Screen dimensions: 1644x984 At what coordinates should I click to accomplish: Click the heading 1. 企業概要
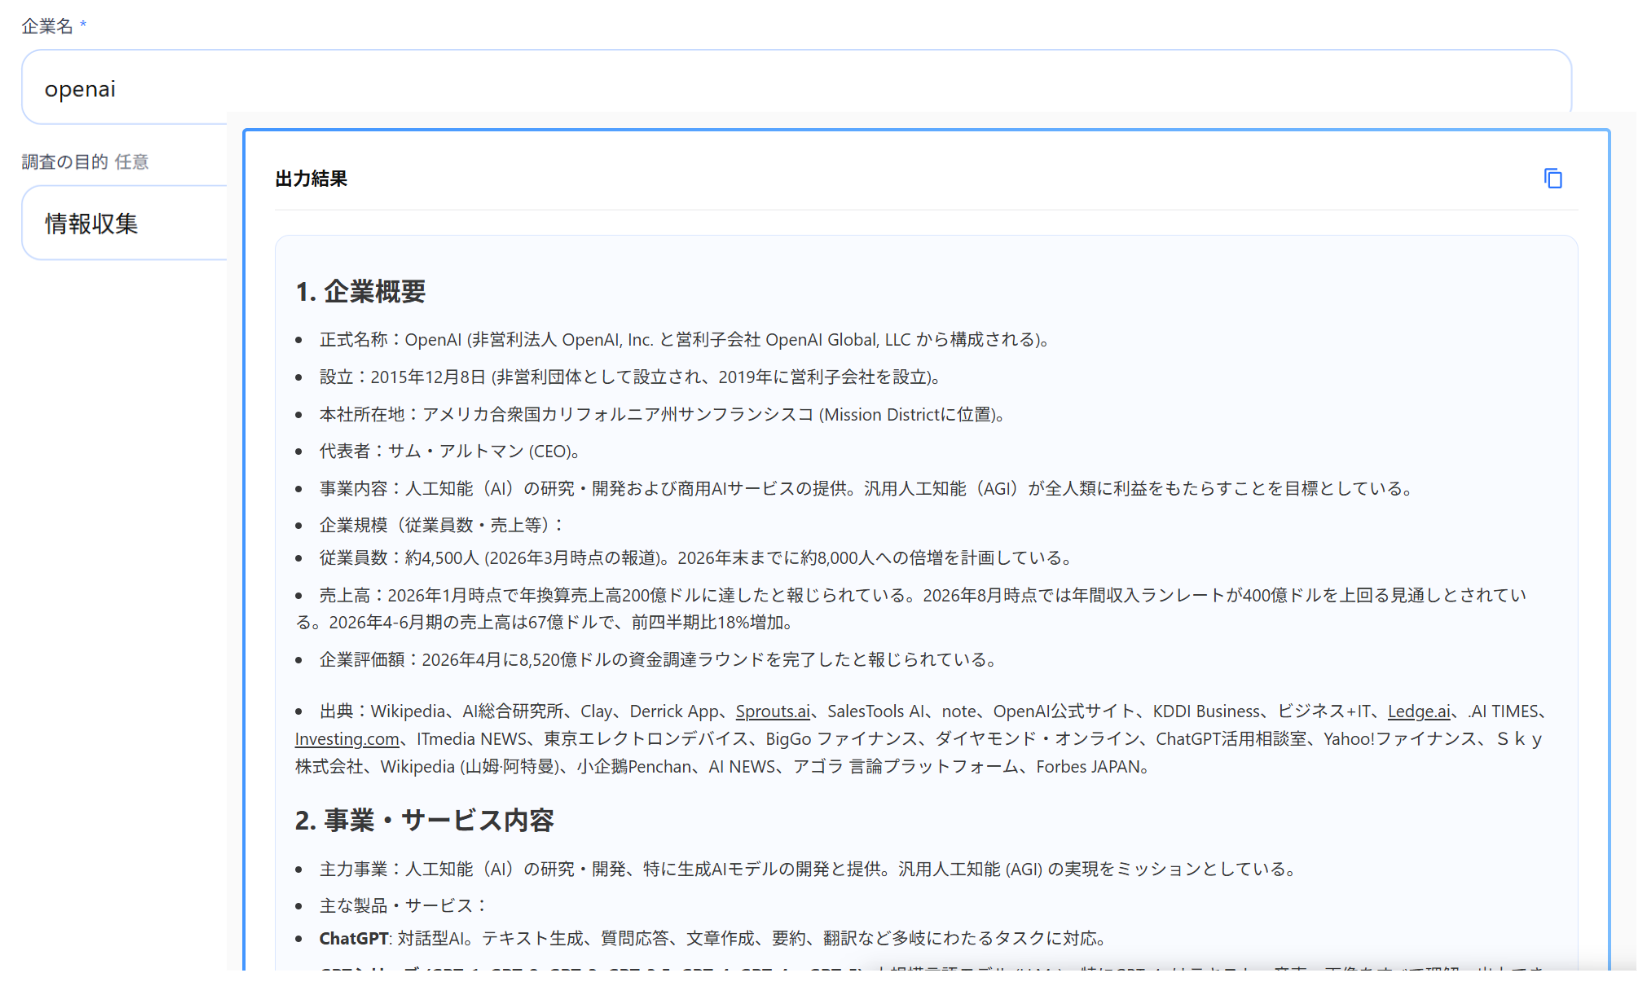(x=361, y=292)
